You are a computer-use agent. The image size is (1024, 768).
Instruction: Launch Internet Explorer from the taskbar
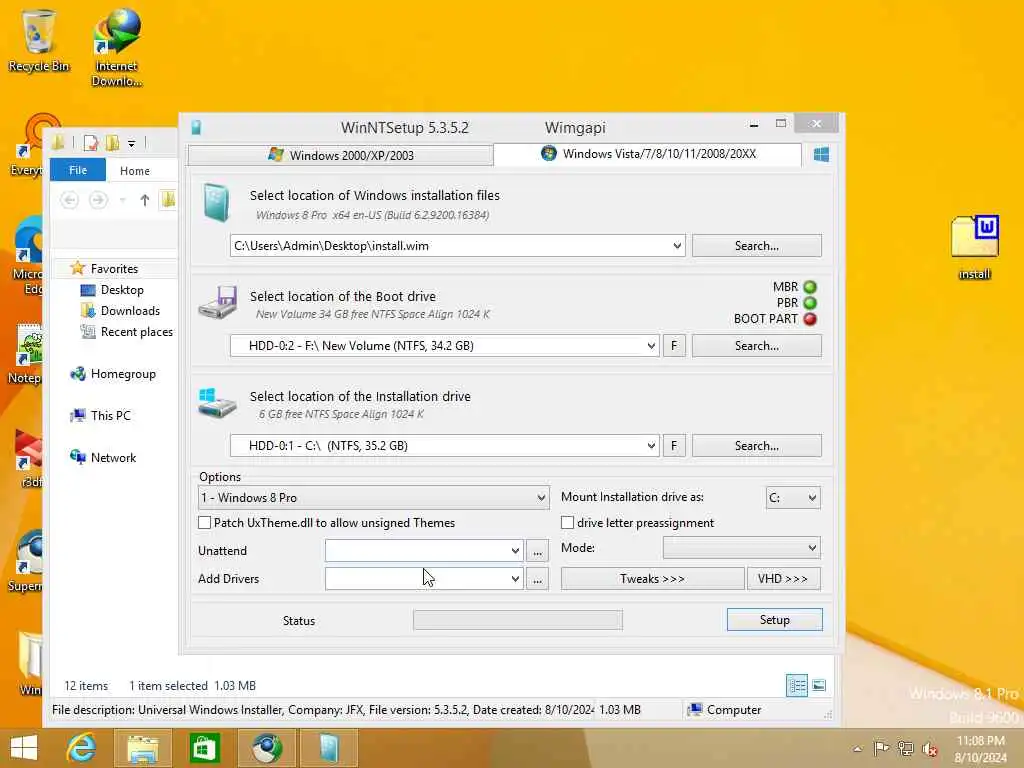pos(82,748)
